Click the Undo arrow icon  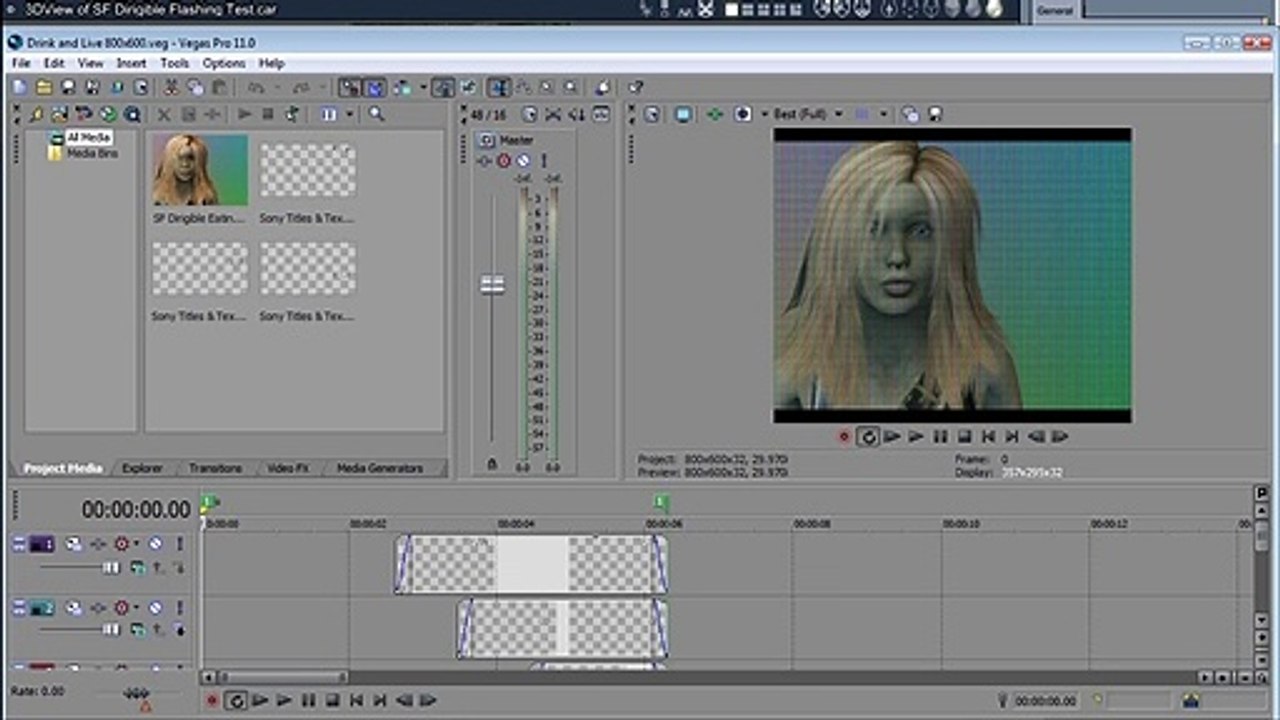tap(256, 87)
